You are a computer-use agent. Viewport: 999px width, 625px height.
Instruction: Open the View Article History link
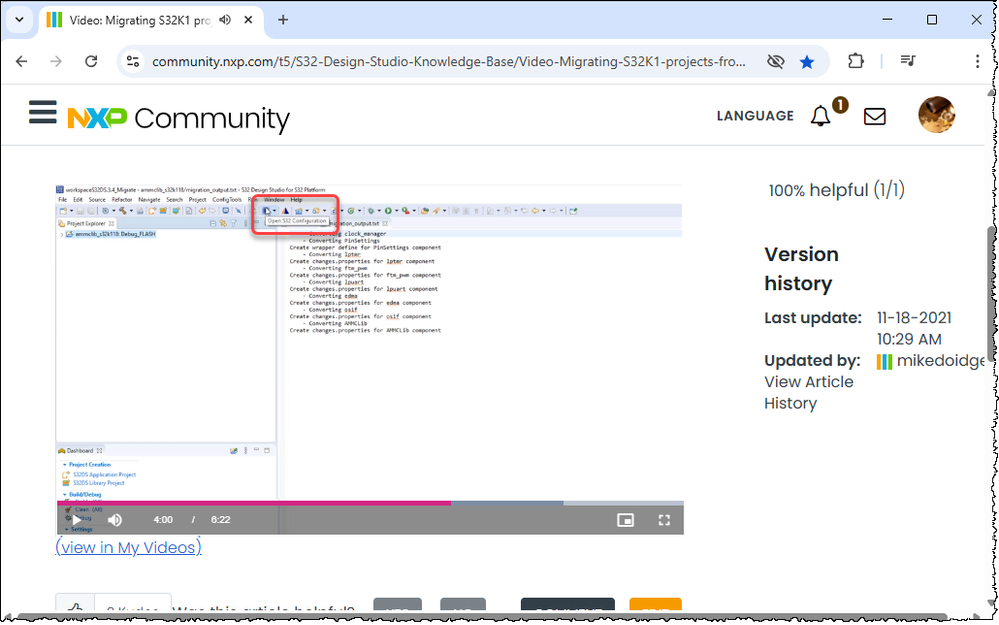[x=809, y=392]
